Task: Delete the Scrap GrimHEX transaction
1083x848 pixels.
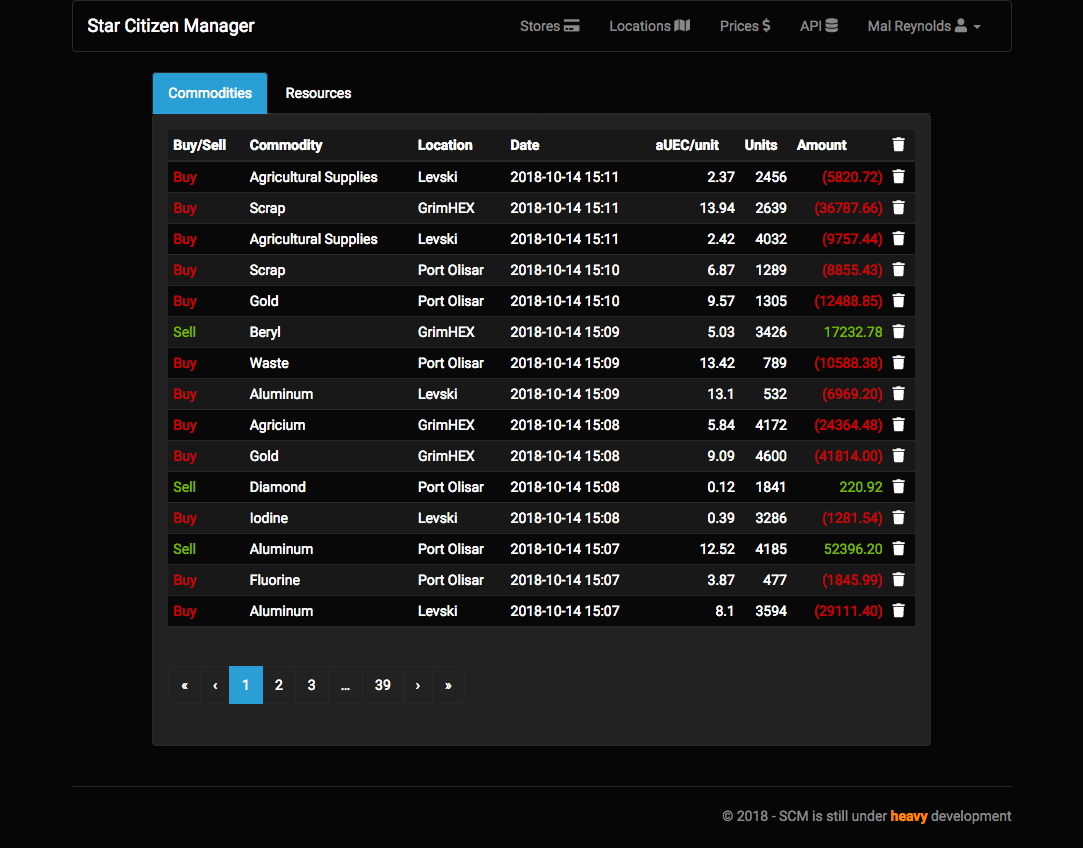Action: (898, 207)
